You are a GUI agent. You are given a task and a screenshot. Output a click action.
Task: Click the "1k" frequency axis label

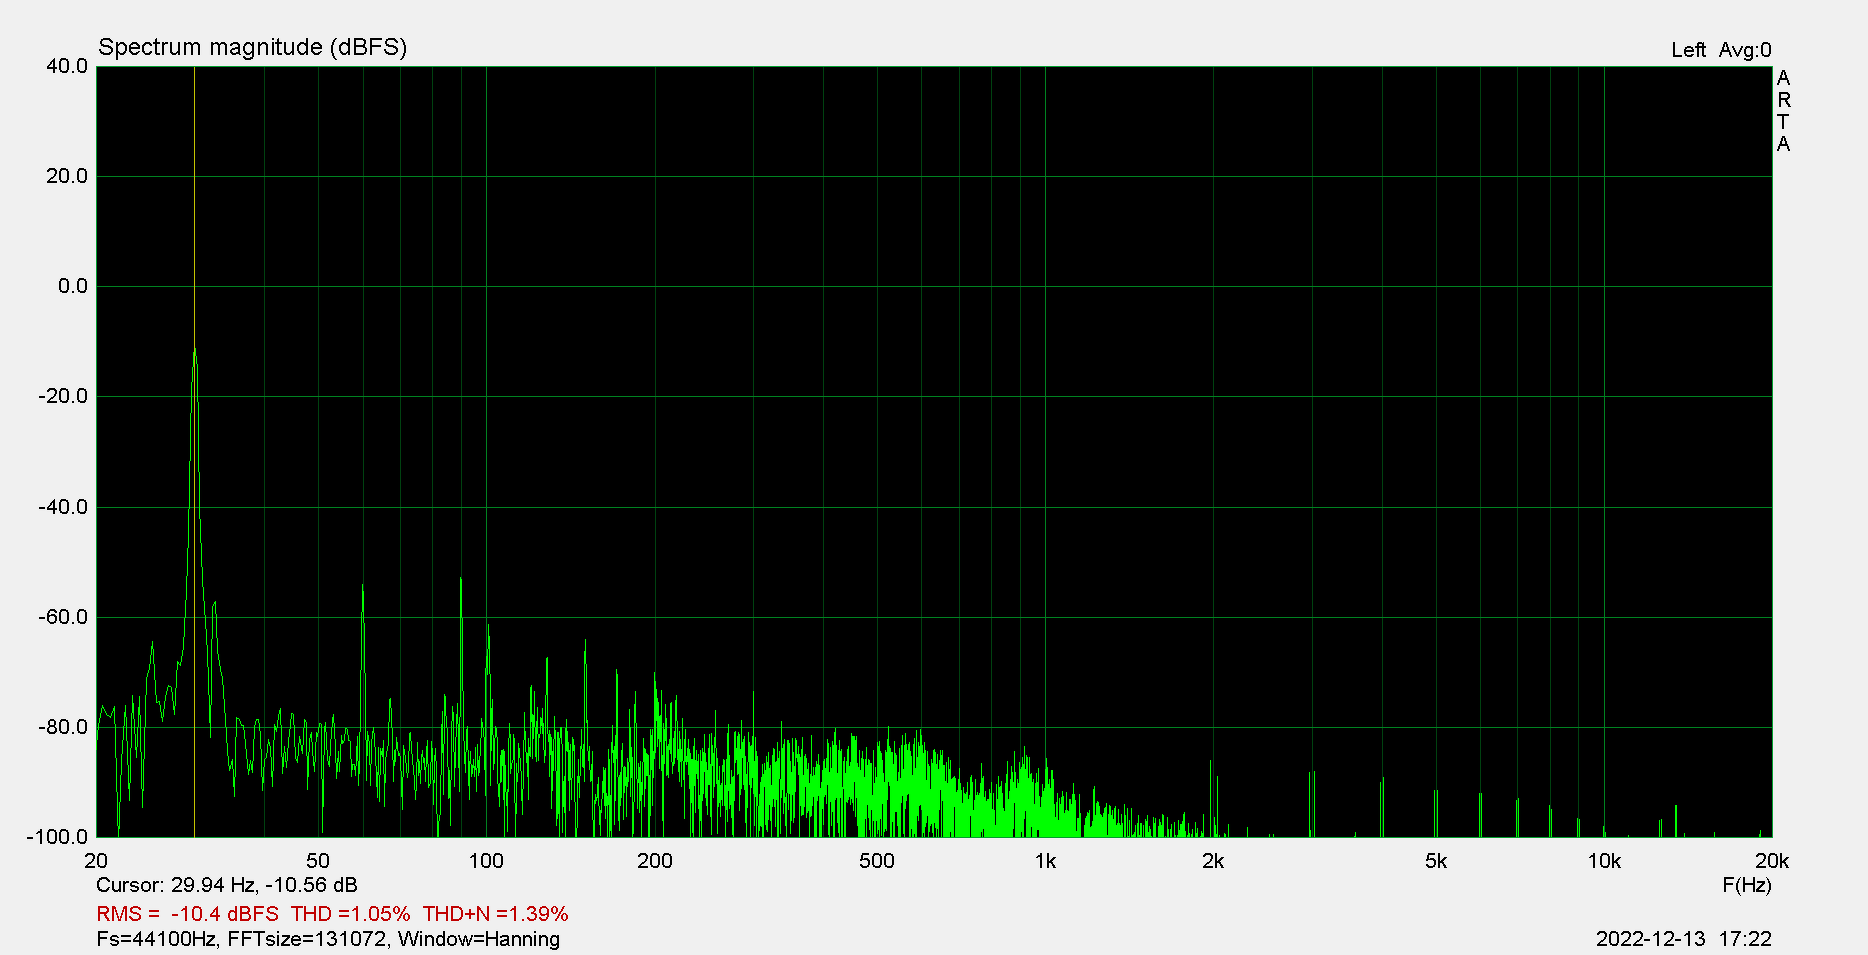click(1045, 861)
